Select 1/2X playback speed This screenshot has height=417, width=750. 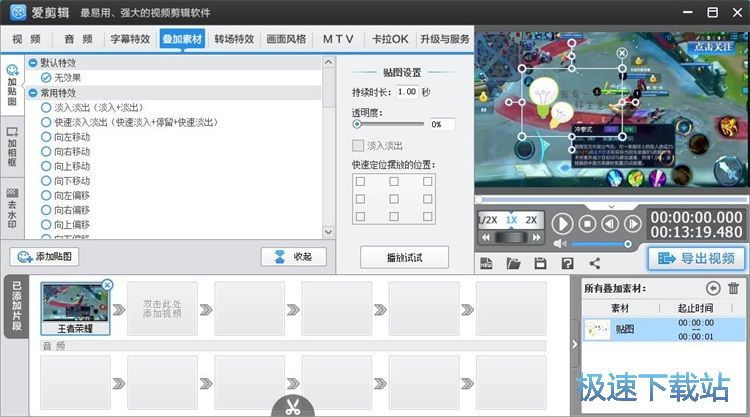(x=488, y=220)
